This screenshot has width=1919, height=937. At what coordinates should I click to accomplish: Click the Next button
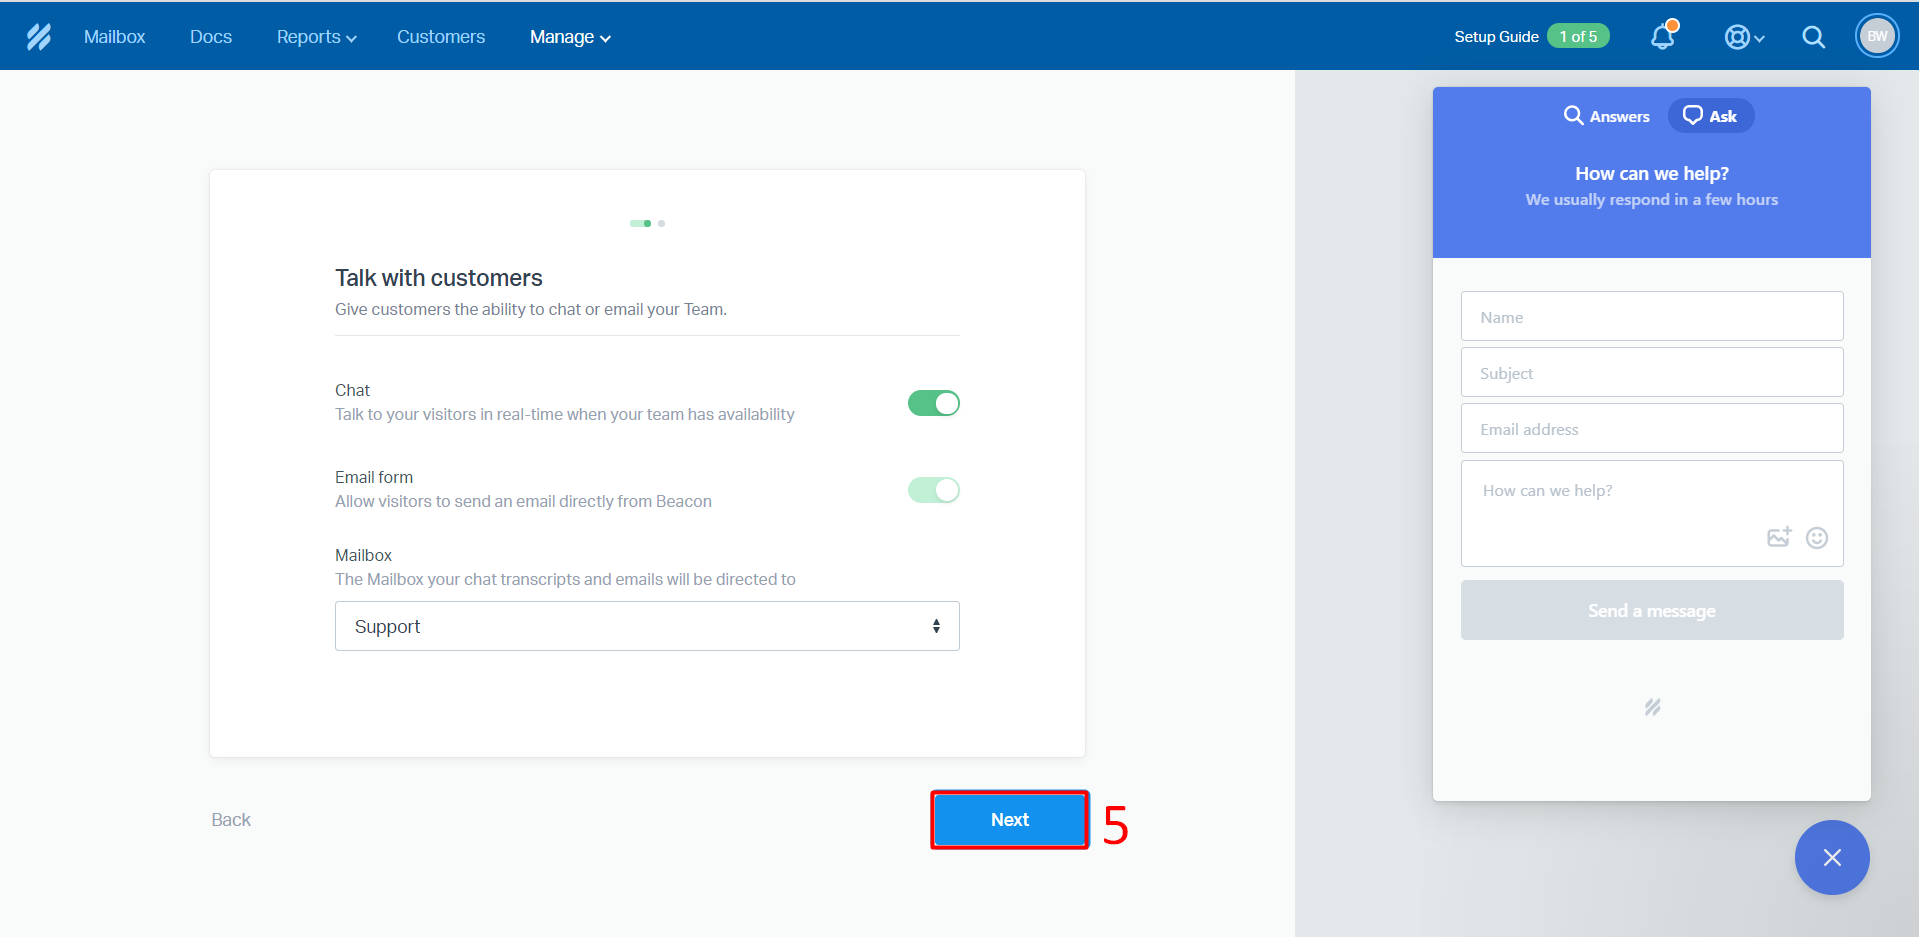[1009, 820]
